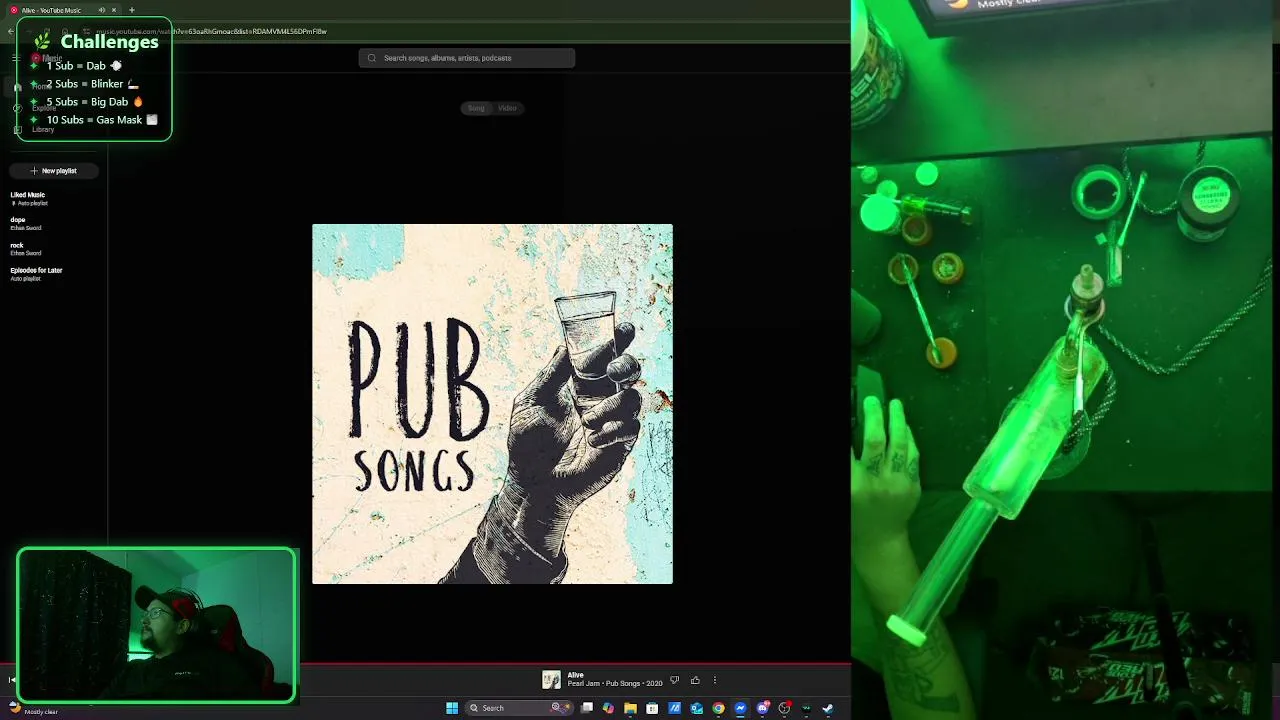Dislike the song Alive
The height and width of the screenshot is (720, 1280).
click(674, 680)
